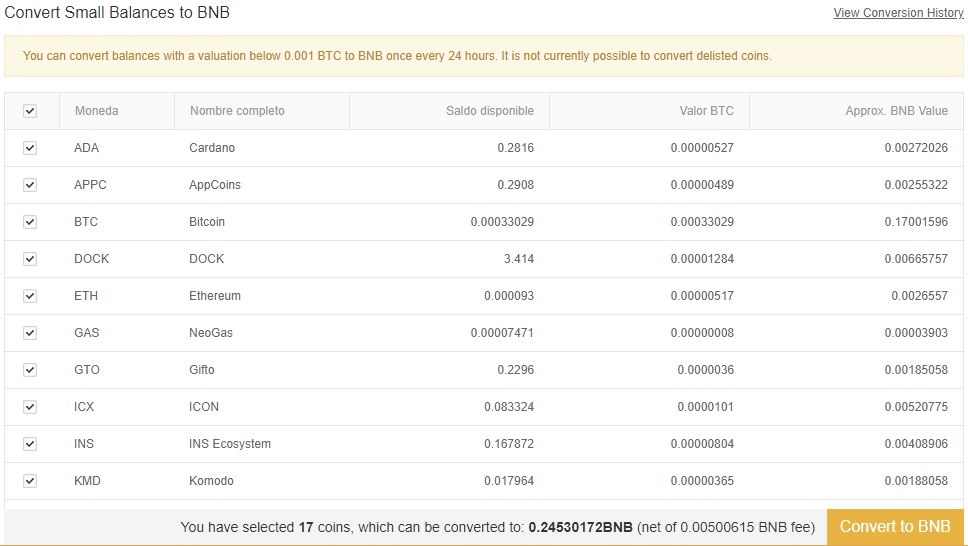
Task: Select the Bitcoin row name cell
Action: (207, 222)
